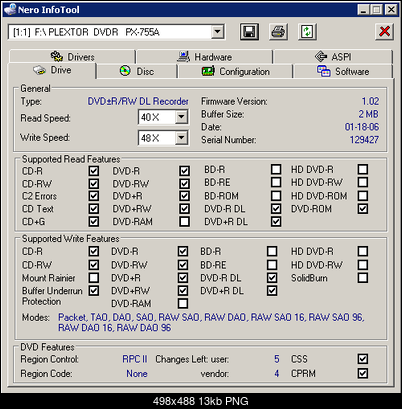The height and width of the screenshot is (409, 402).
Task: Click the Save (floppy disk) icon
Action: 249,32
